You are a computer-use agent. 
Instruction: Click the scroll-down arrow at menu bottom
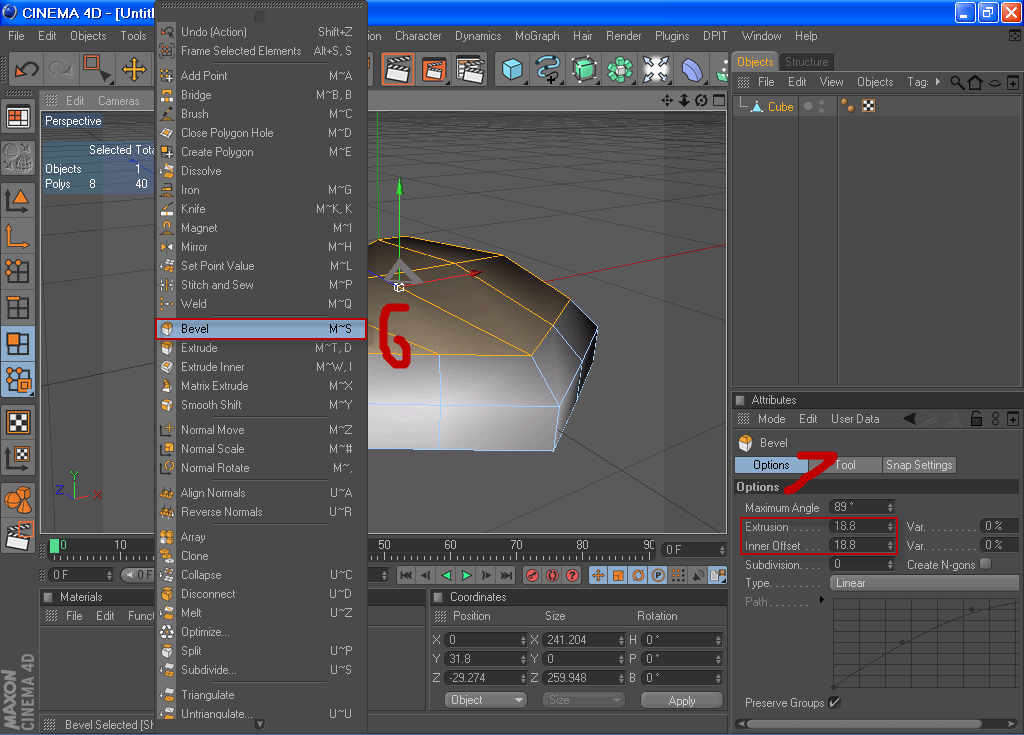(259, 724)
